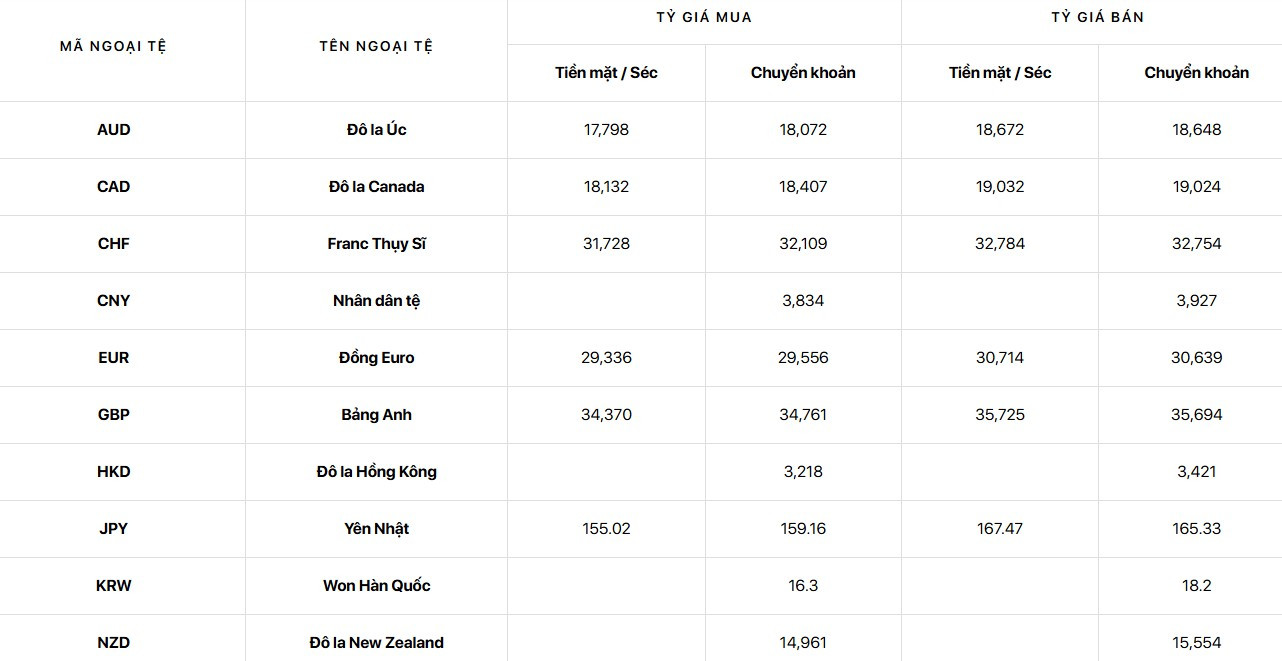Image resolution: width=1282 pixels, height=661 pixels.
Task: Click GBP transfer sell rate 35,694
Action: click(1196, 415)
